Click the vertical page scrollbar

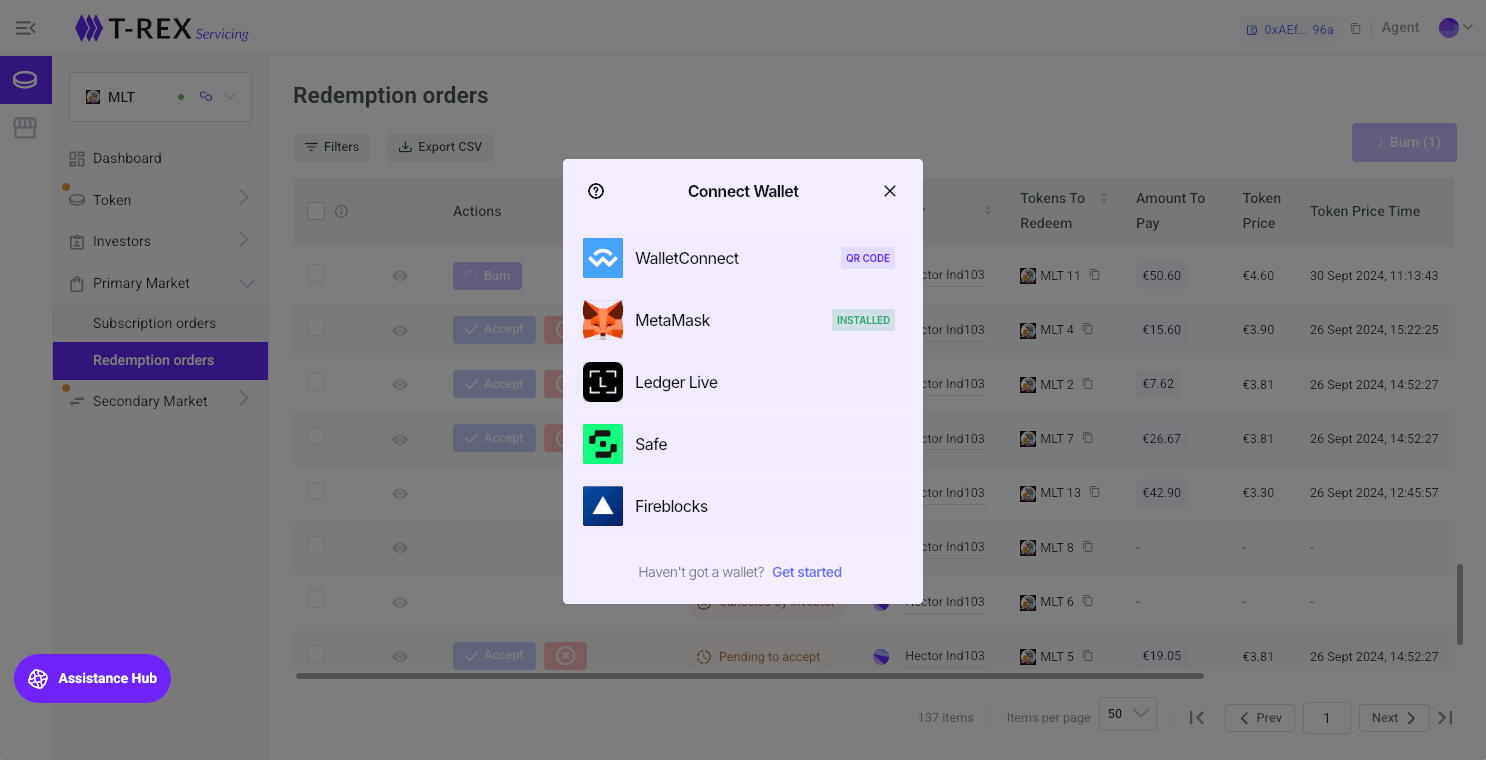tap(1461, 604)
